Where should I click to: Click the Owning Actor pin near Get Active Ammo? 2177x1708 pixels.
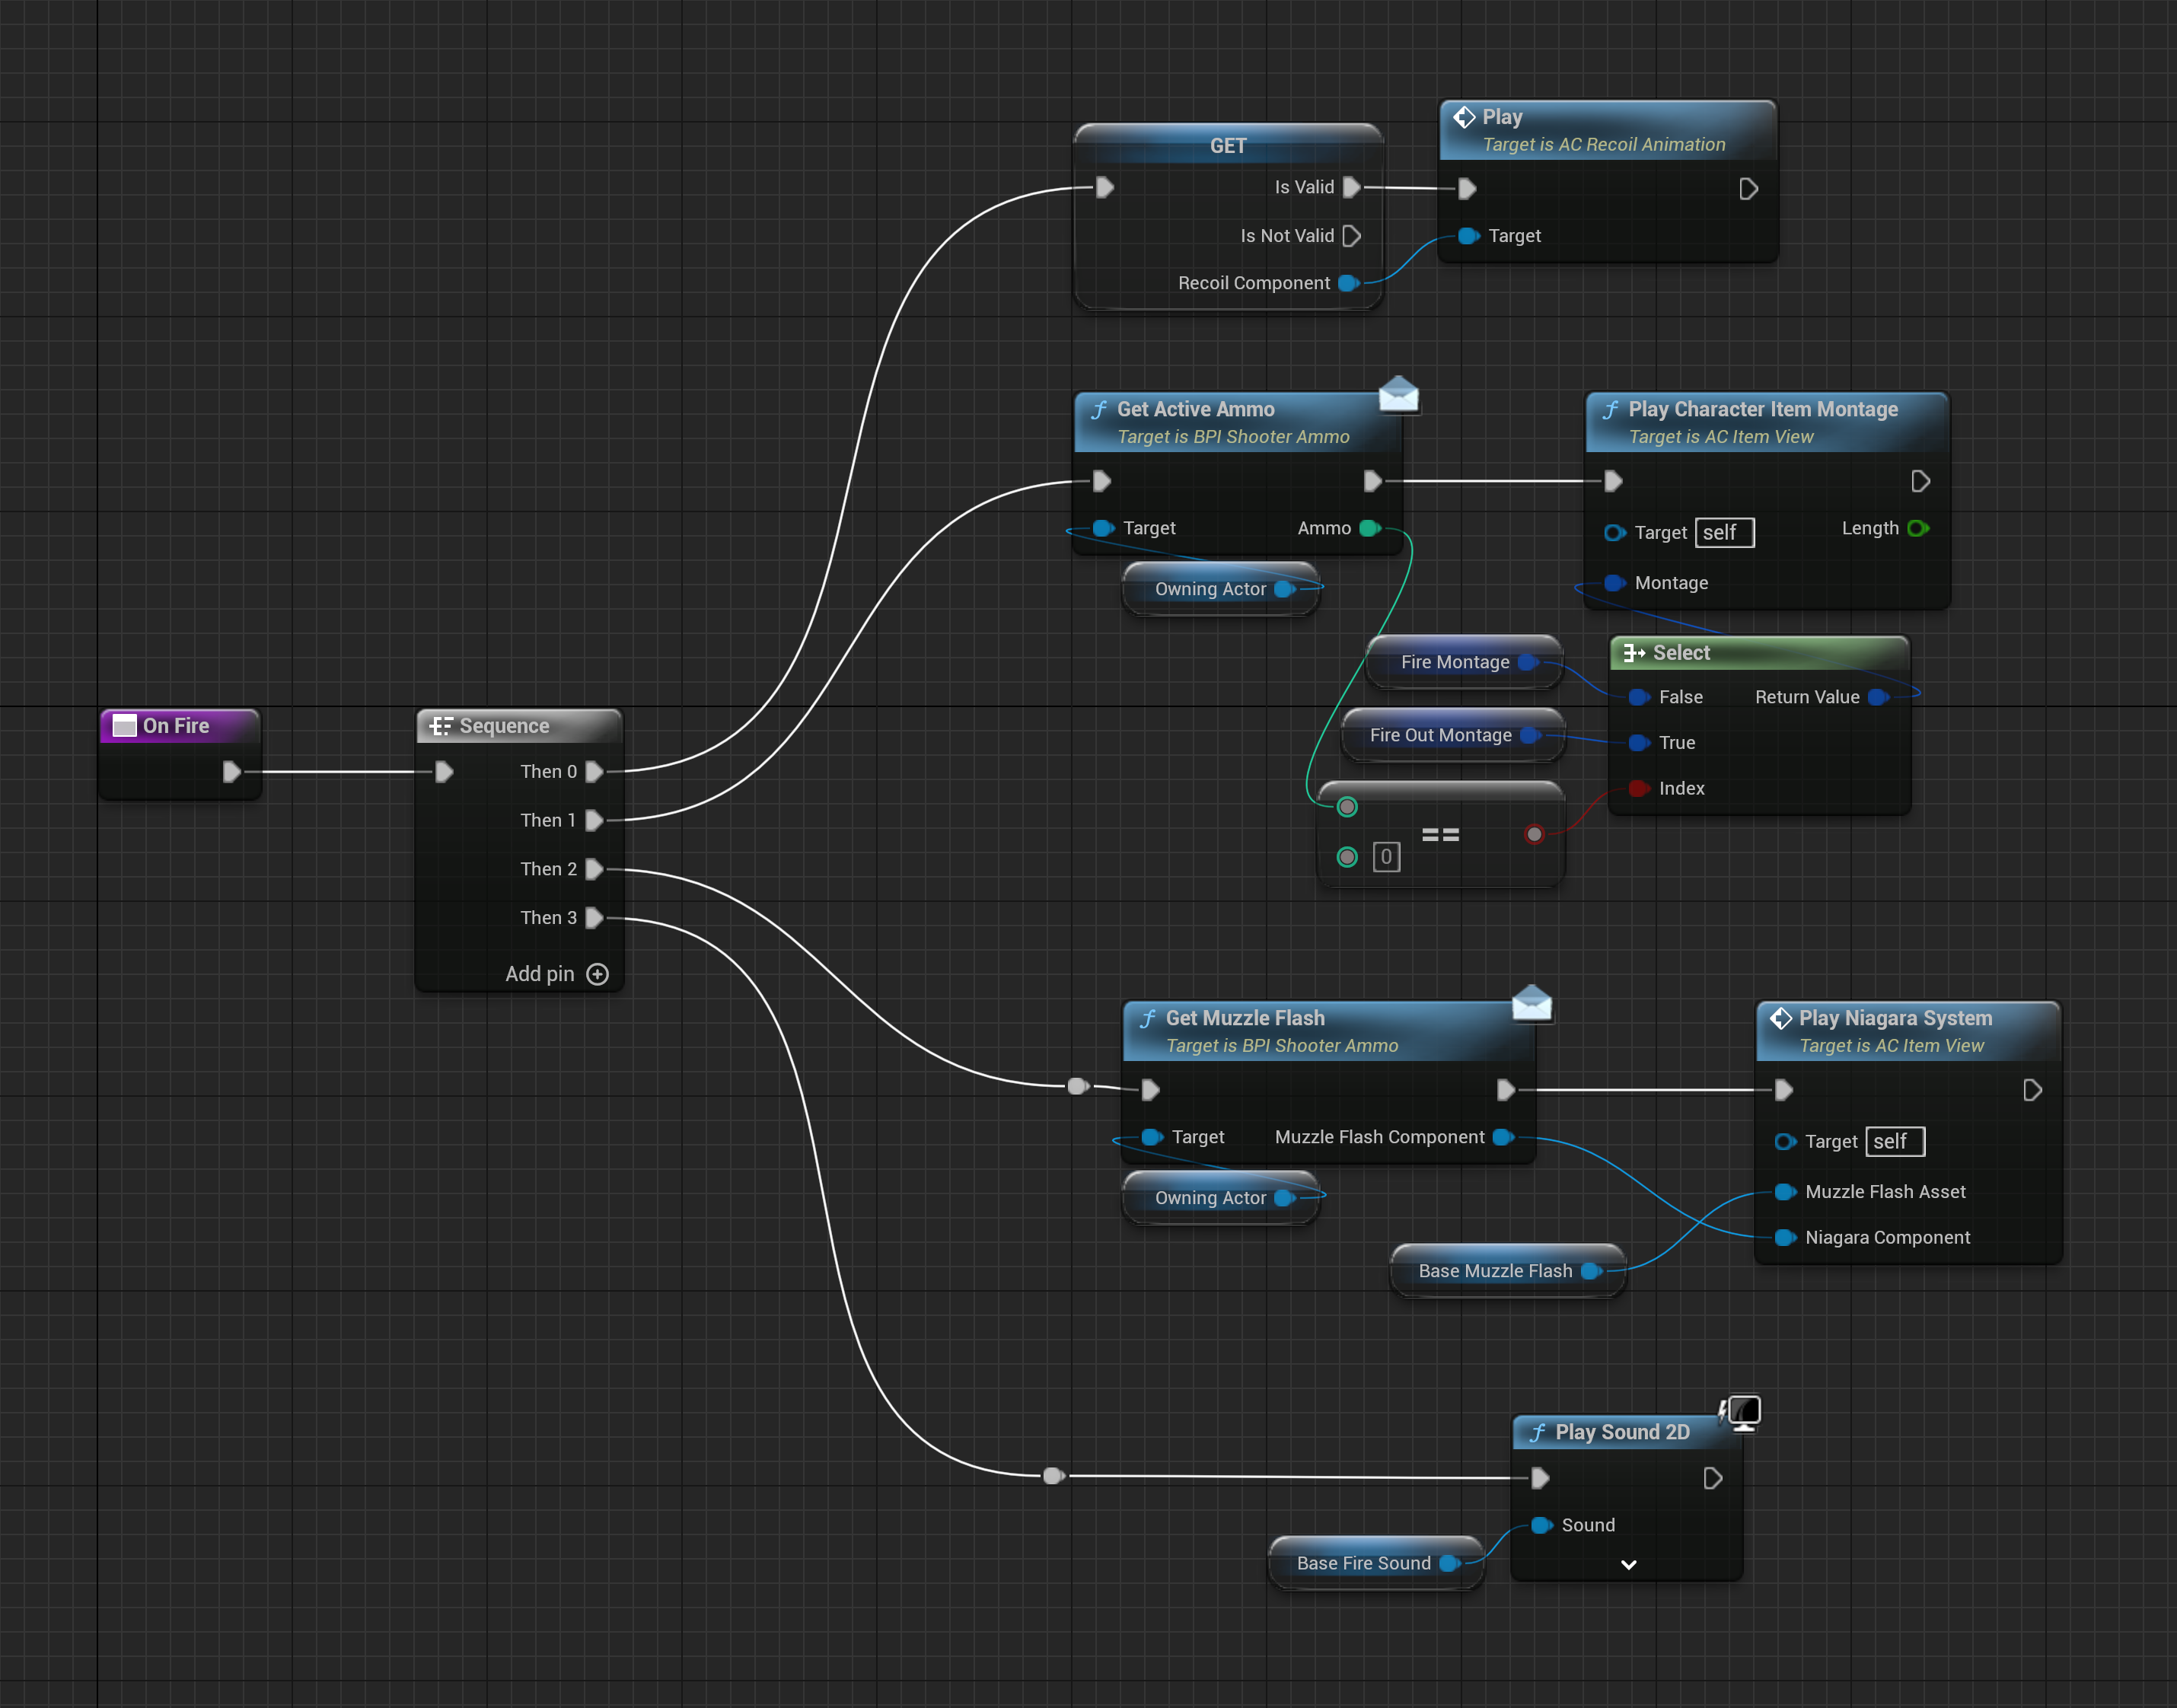[1285, 589]
